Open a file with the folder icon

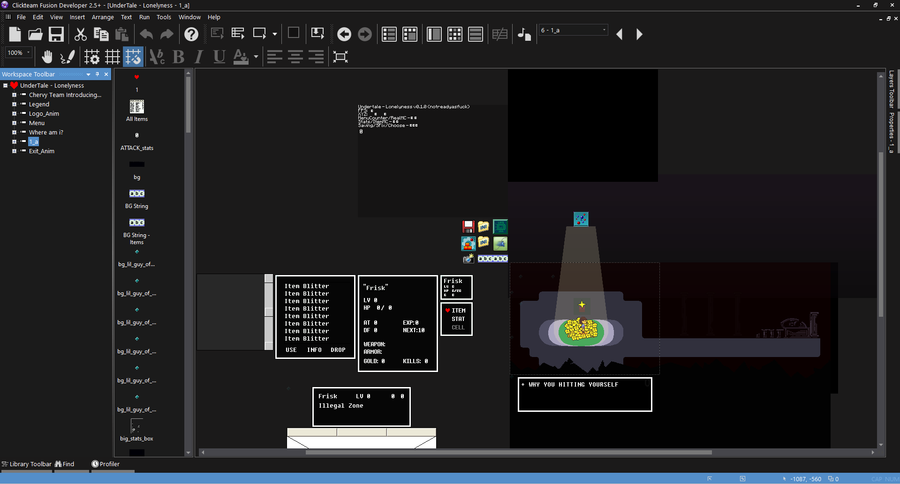(35, 34)
